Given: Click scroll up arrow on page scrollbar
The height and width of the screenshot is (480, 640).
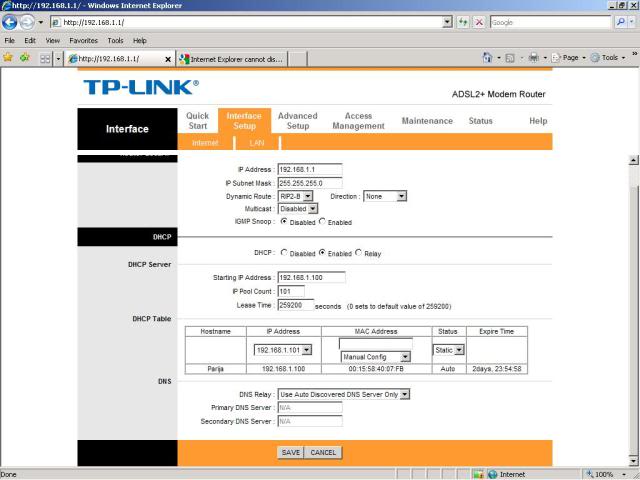Looking at the screenshot, I should pyautogui.click(x=633, y=160).
